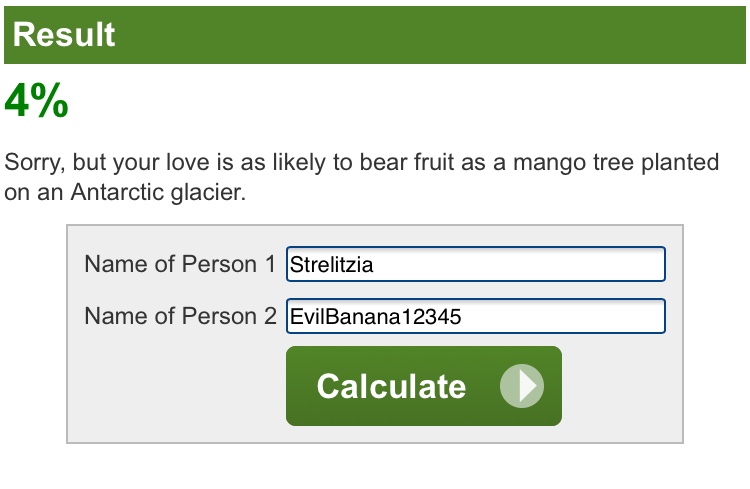Image resolution: width=750 pixels, height=489 pixels.
Task: Place cursor in empty area after Strelitzia
Action: [517, 264]
